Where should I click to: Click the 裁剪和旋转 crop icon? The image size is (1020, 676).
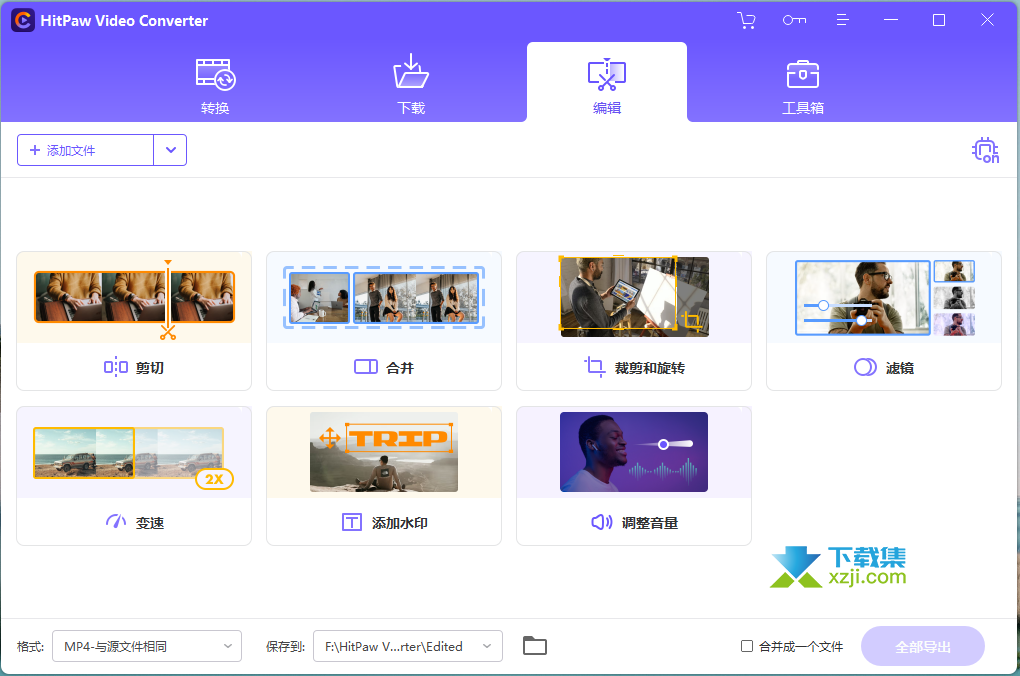coord(595,367)
